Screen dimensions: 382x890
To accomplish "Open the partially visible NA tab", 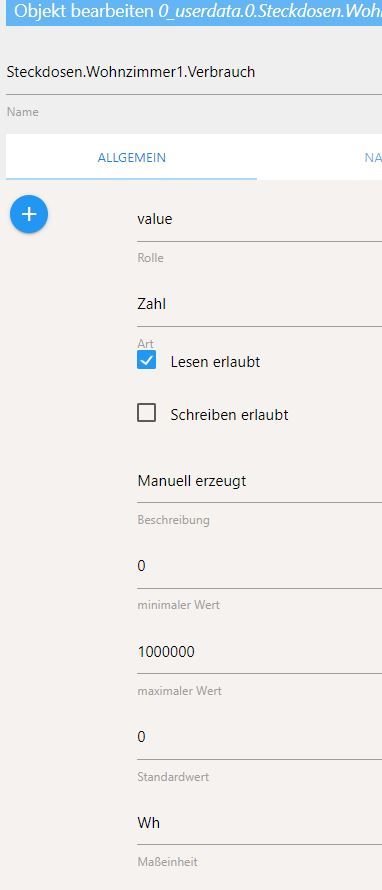I will pyautogui.click(x=373, y=157).
